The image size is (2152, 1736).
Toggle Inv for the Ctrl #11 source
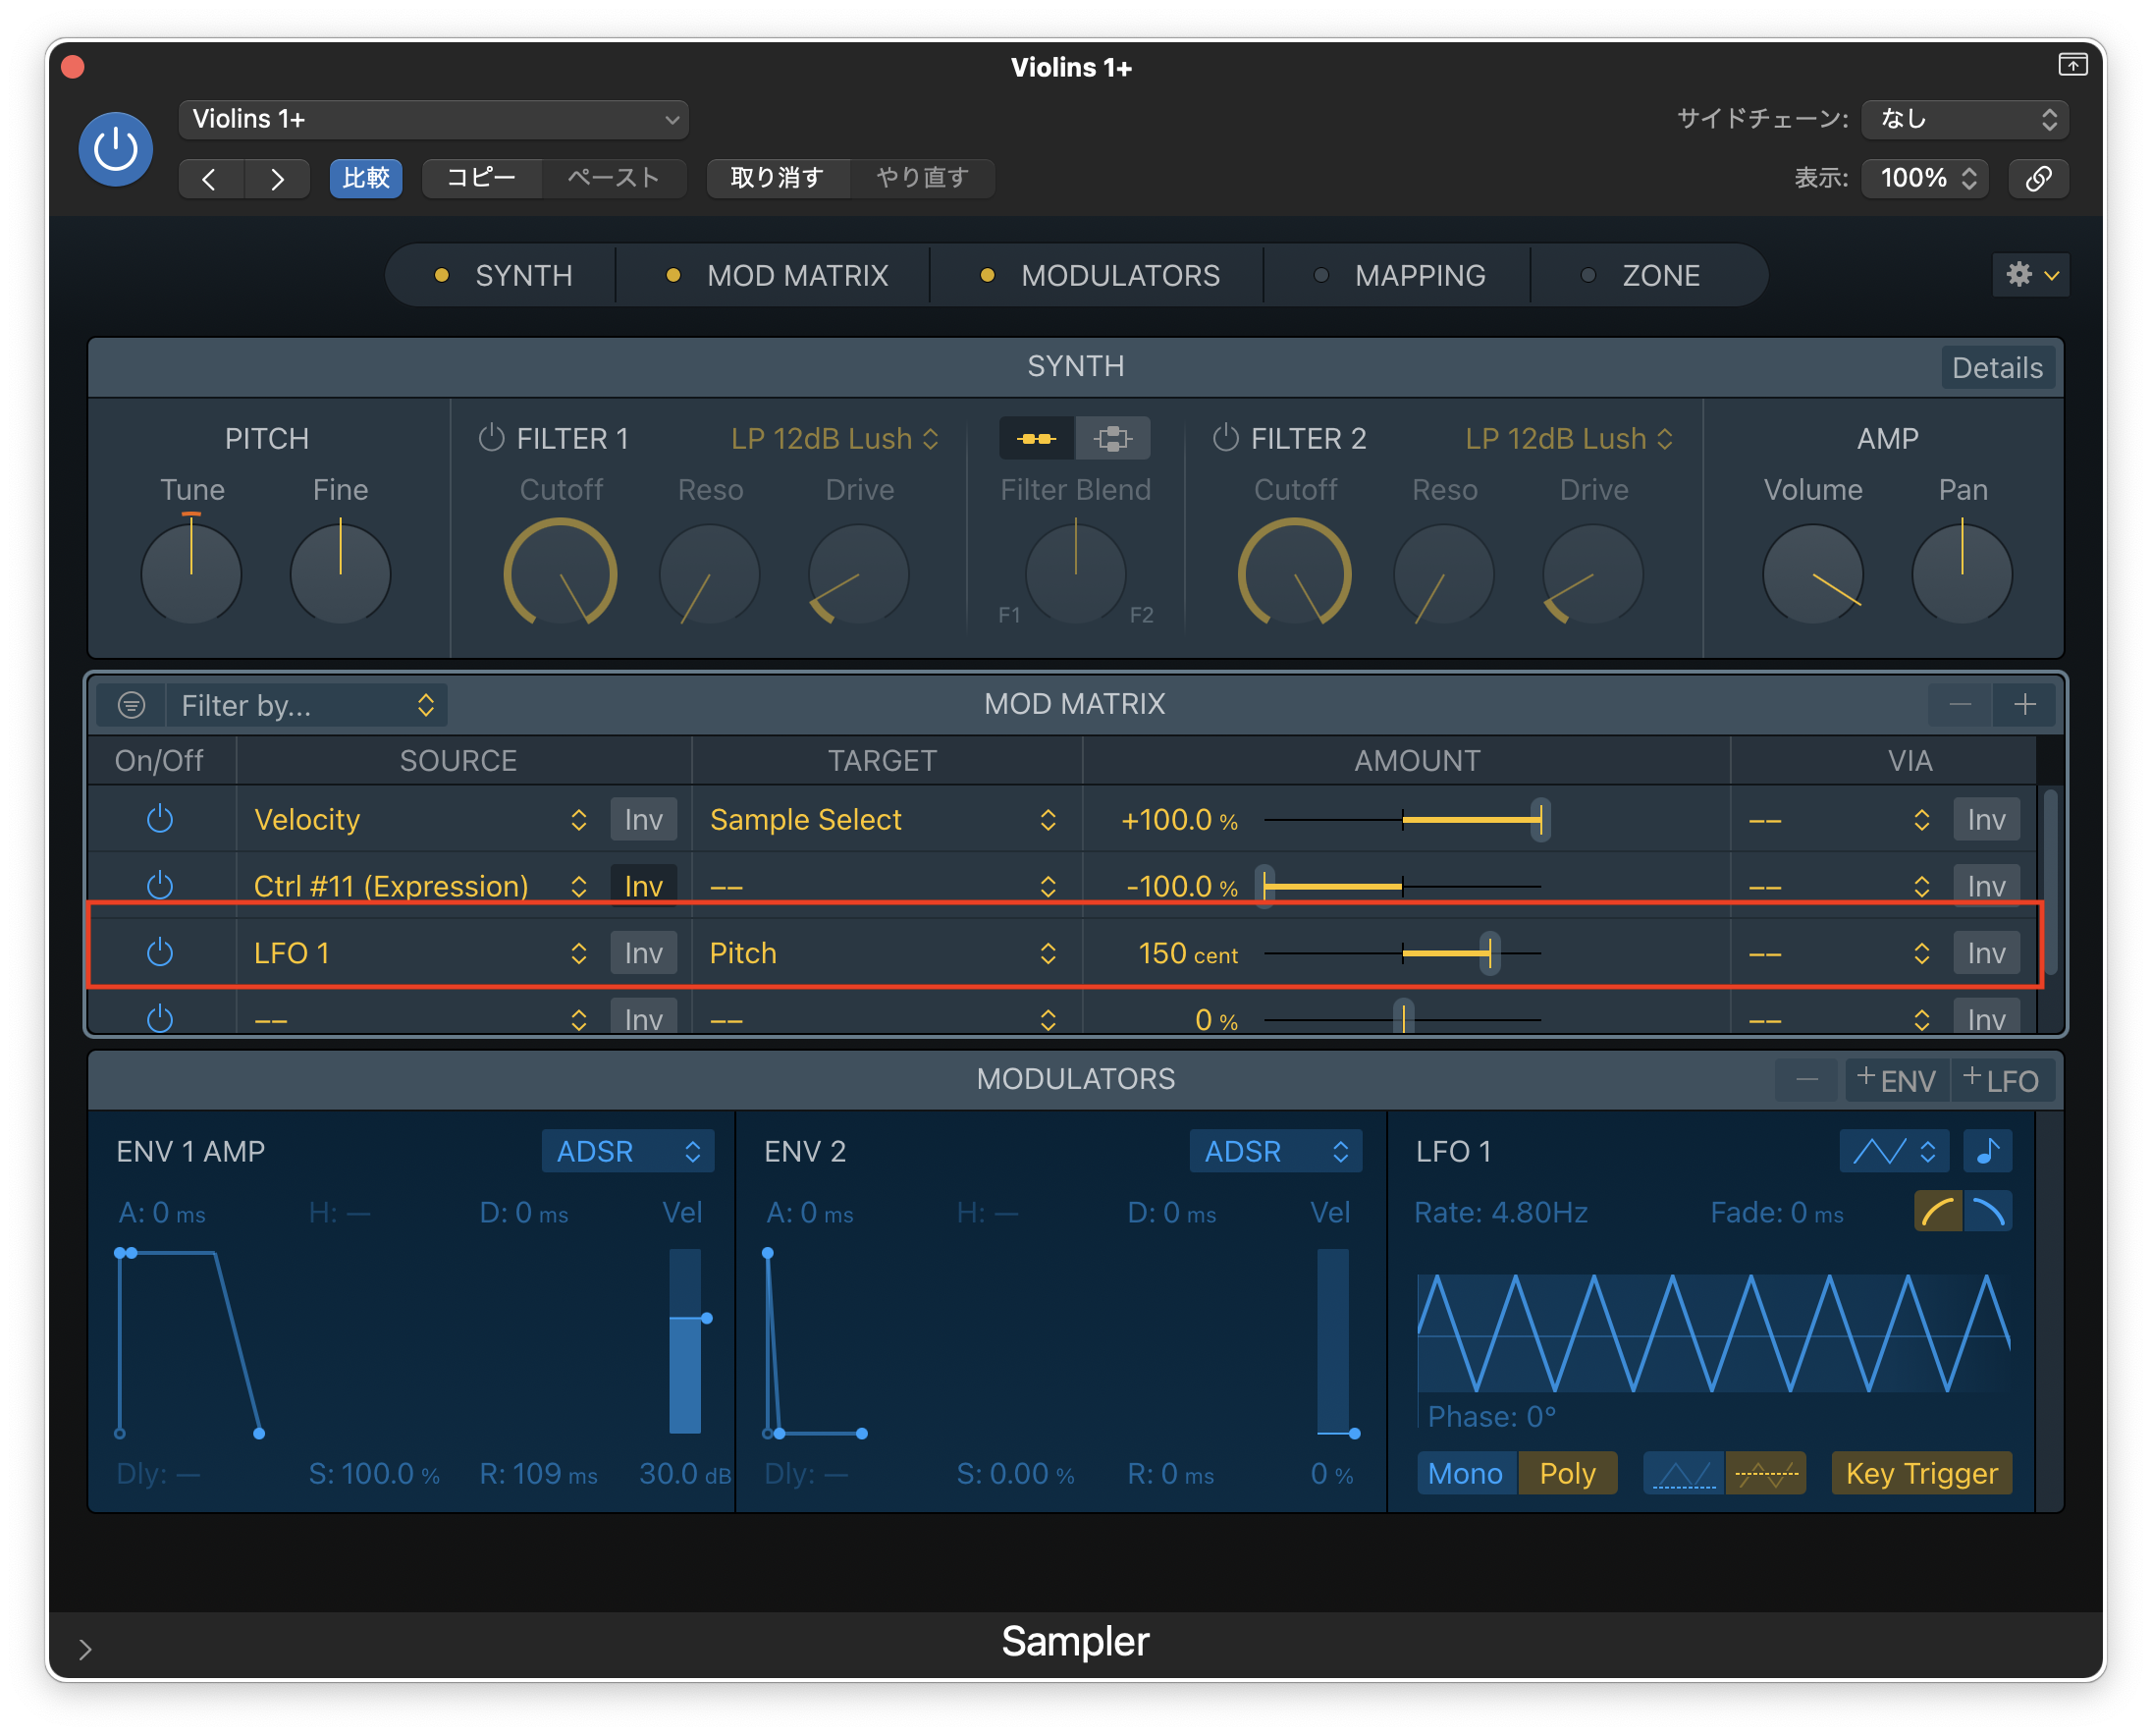pyautogui.click(x=643, y=886)
